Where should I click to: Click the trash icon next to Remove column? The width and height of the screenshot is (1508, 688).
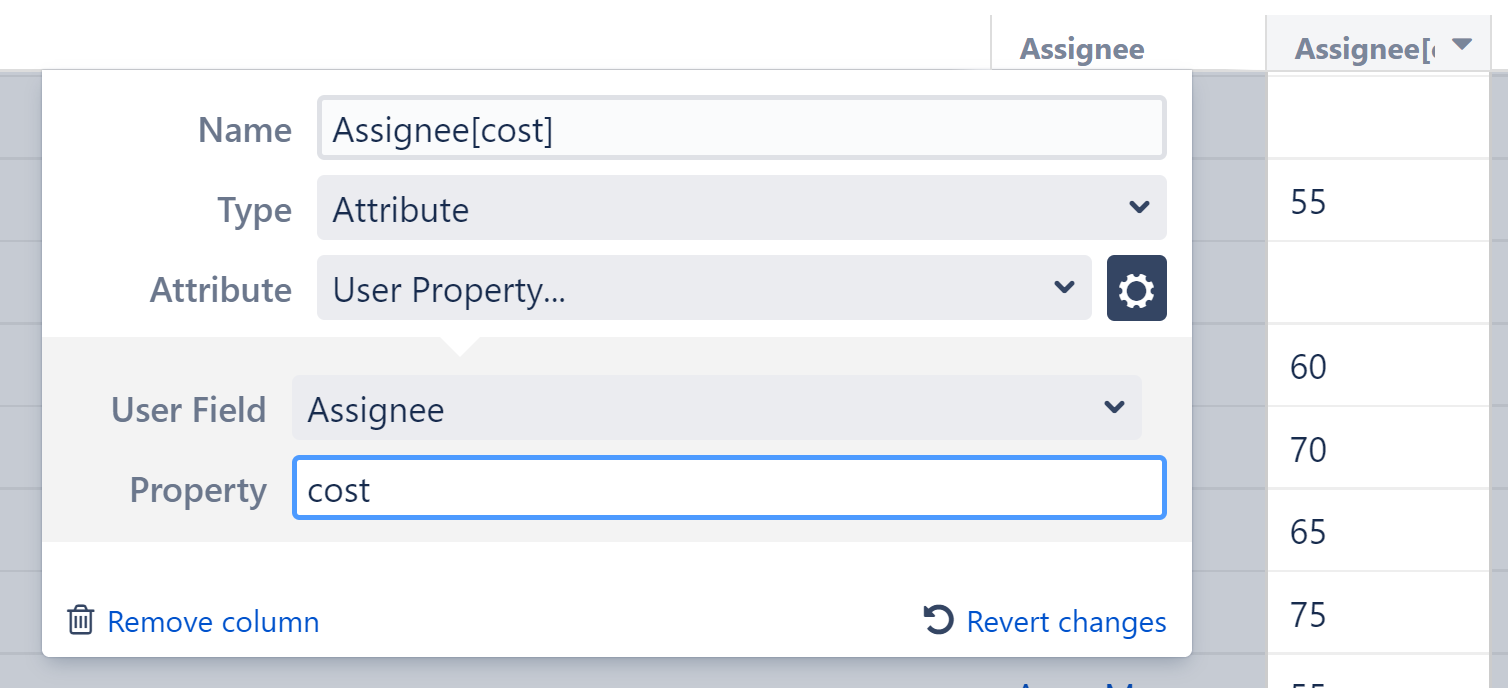80,621
